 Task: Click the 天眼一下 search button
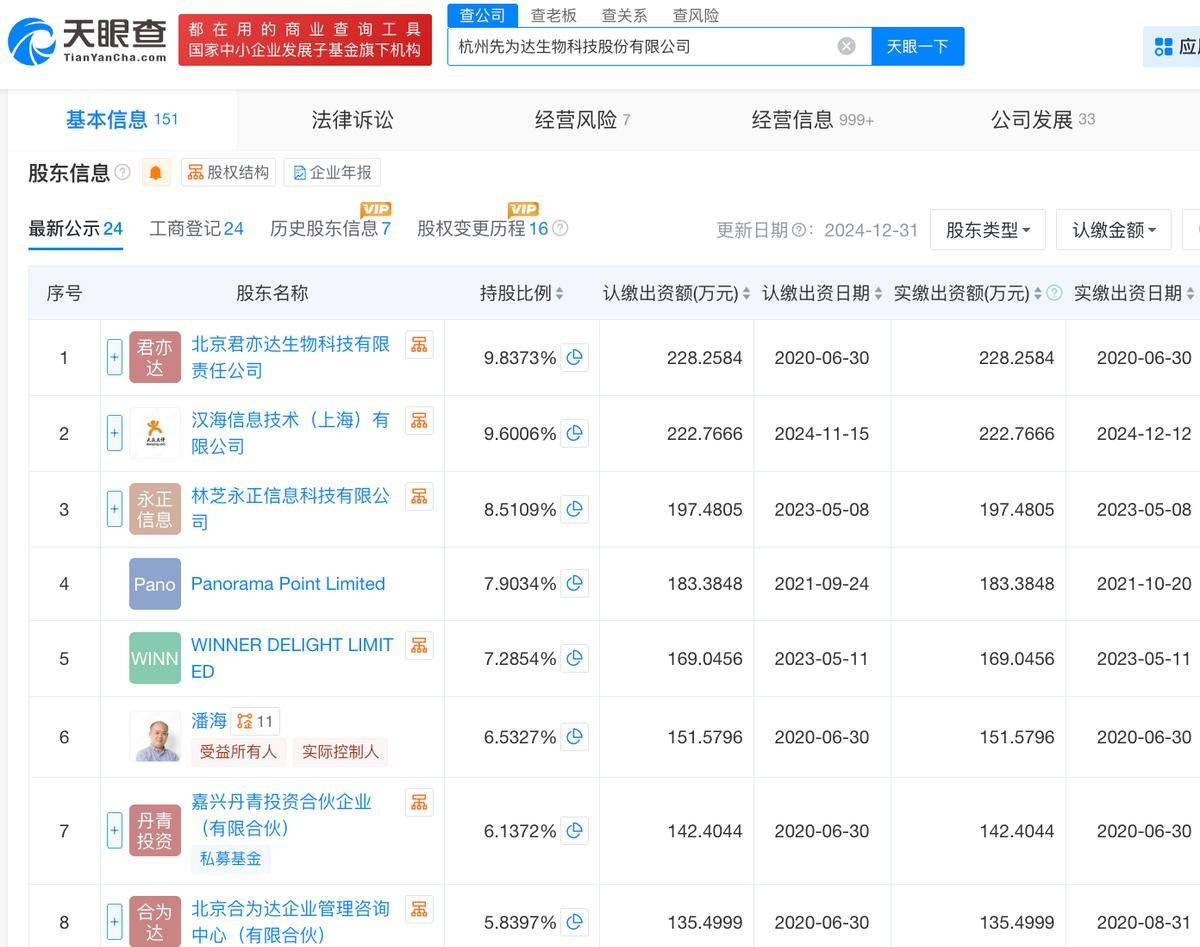pos(917,46)
